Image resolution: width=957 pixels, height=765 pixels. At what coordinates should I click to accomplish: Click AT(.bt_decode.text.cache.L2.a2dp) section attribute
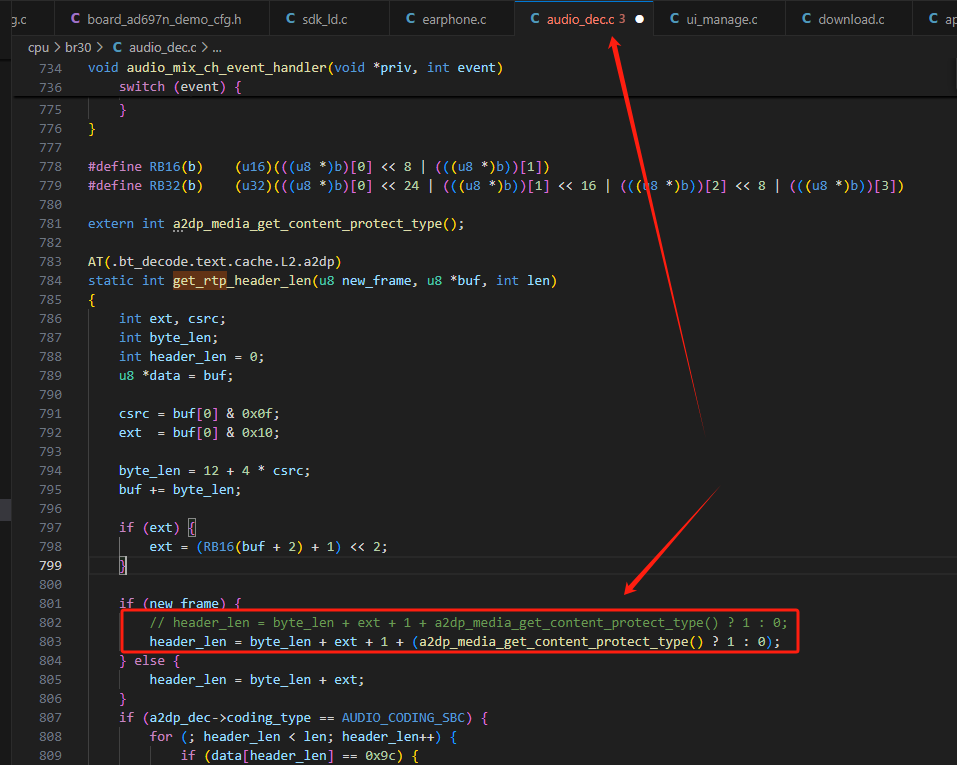tap(214, 262)
